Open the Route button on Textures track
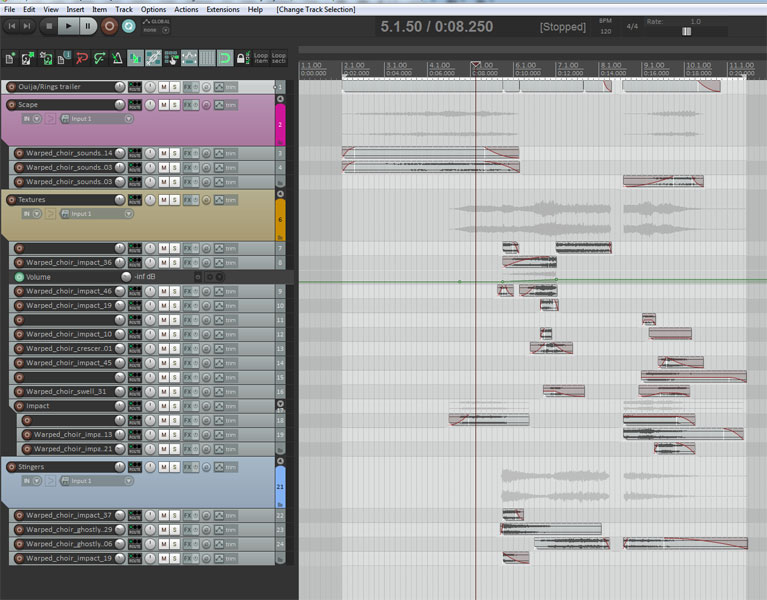Viewport: 767px width, 600px height. (x=134, y=200)
